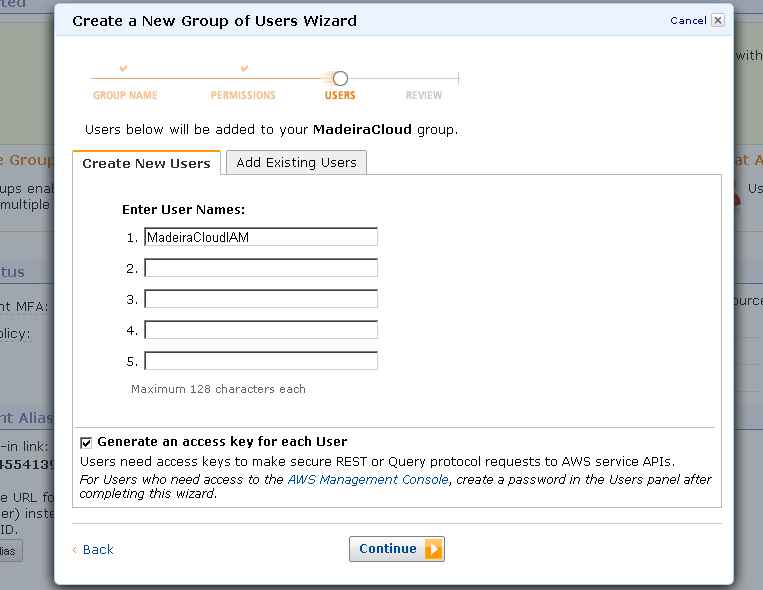Image resolution: width=763 pixels, height=590 pixels.
Task: Click the wizard title text
Action: click(215, 21)
